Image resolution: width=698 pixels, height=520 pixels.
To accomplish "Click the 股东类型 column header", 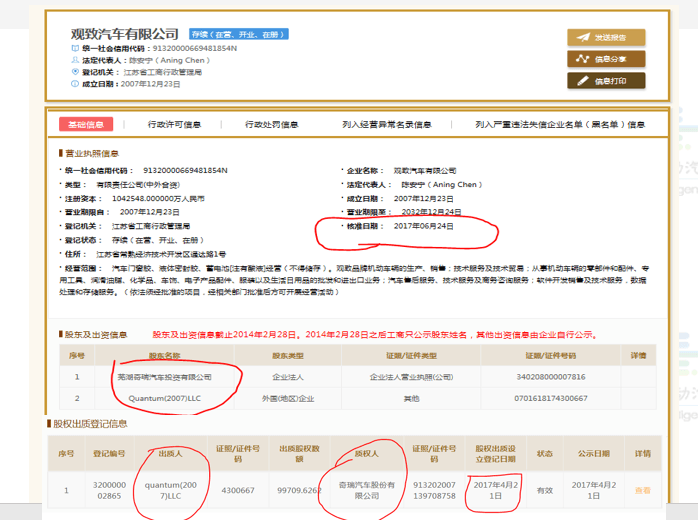I will point(288,356).
